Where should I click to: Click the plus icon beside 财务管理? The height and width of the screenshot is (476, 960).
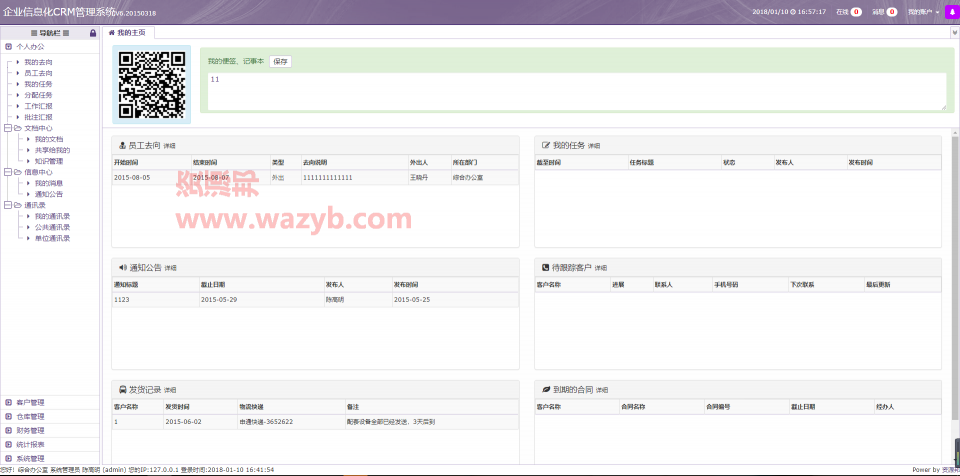pos(9,431)
